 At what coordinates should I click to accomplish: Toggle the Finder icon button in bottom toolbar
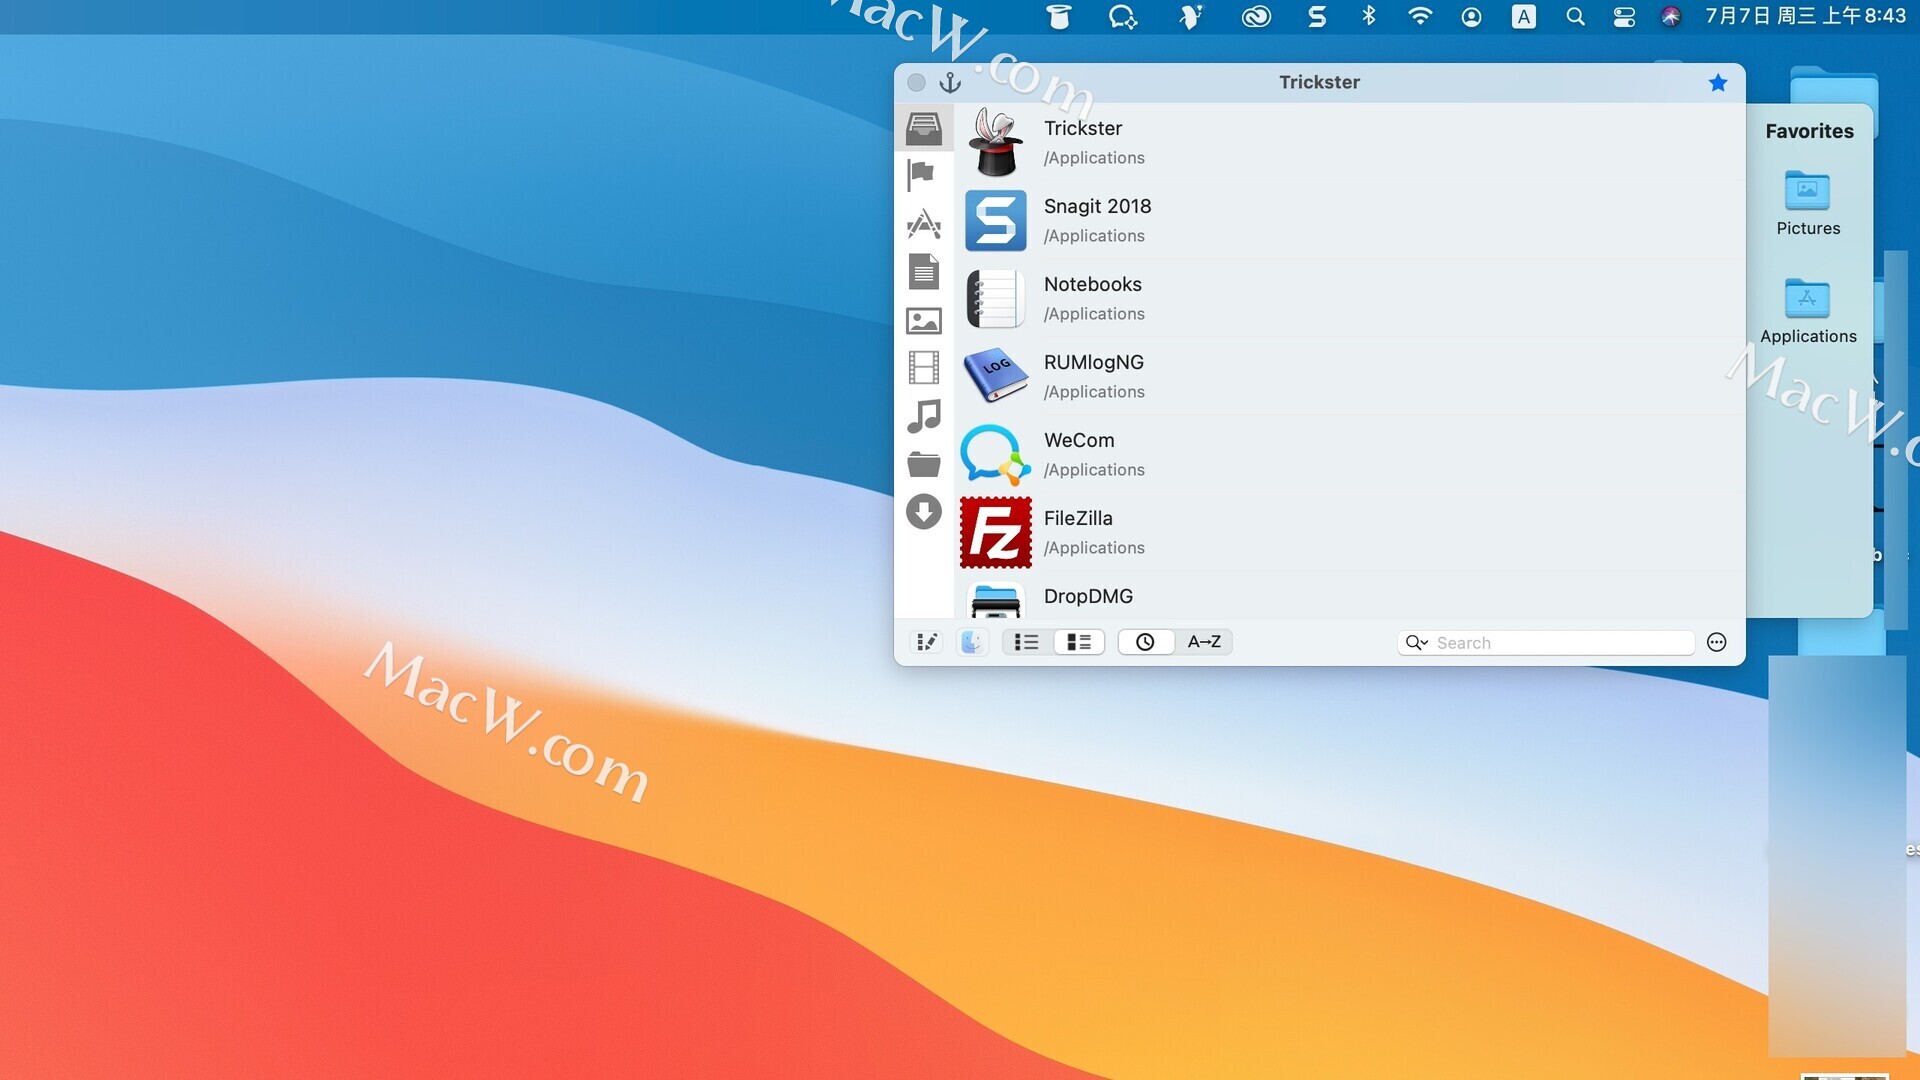click(972, 642)
